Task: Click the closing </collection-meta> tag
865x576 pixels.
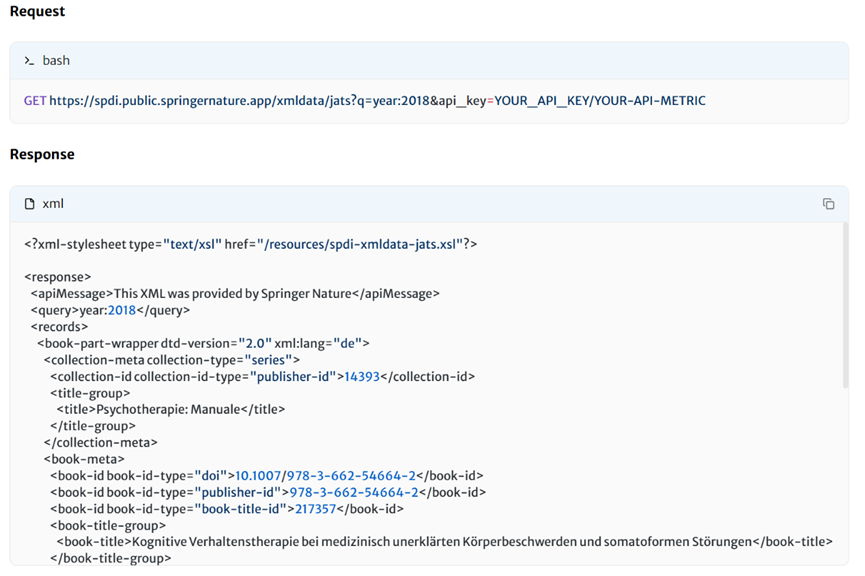Action: (100, 442)
